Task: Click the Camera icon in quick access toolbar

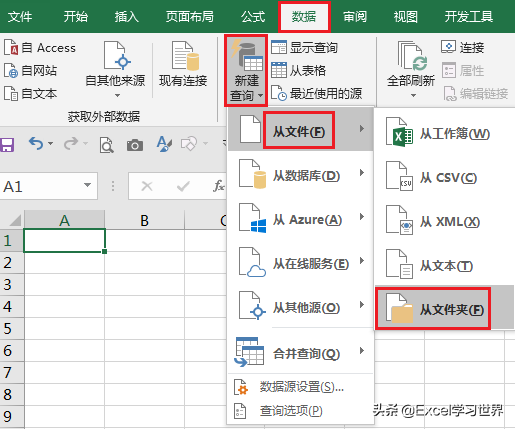Action: tap(135, 145)
